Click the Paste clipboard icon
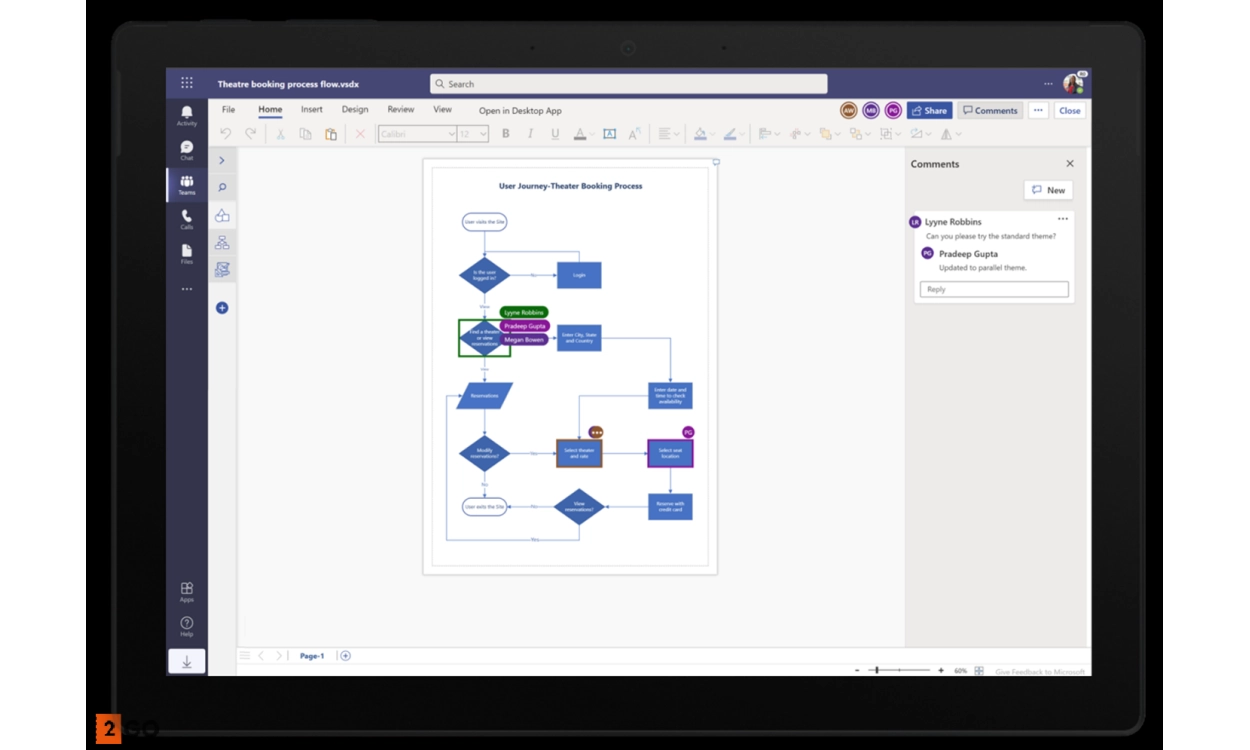1250x750 pixels. 331,134
